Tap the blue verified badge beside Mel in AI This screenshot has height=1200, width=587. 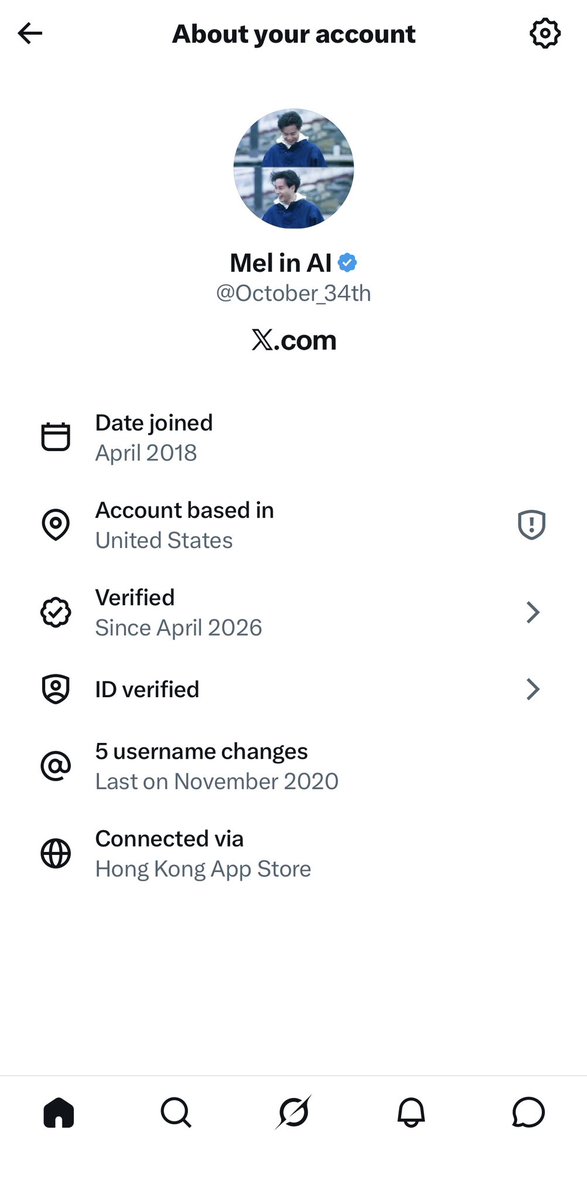click(x=348, y=263)
